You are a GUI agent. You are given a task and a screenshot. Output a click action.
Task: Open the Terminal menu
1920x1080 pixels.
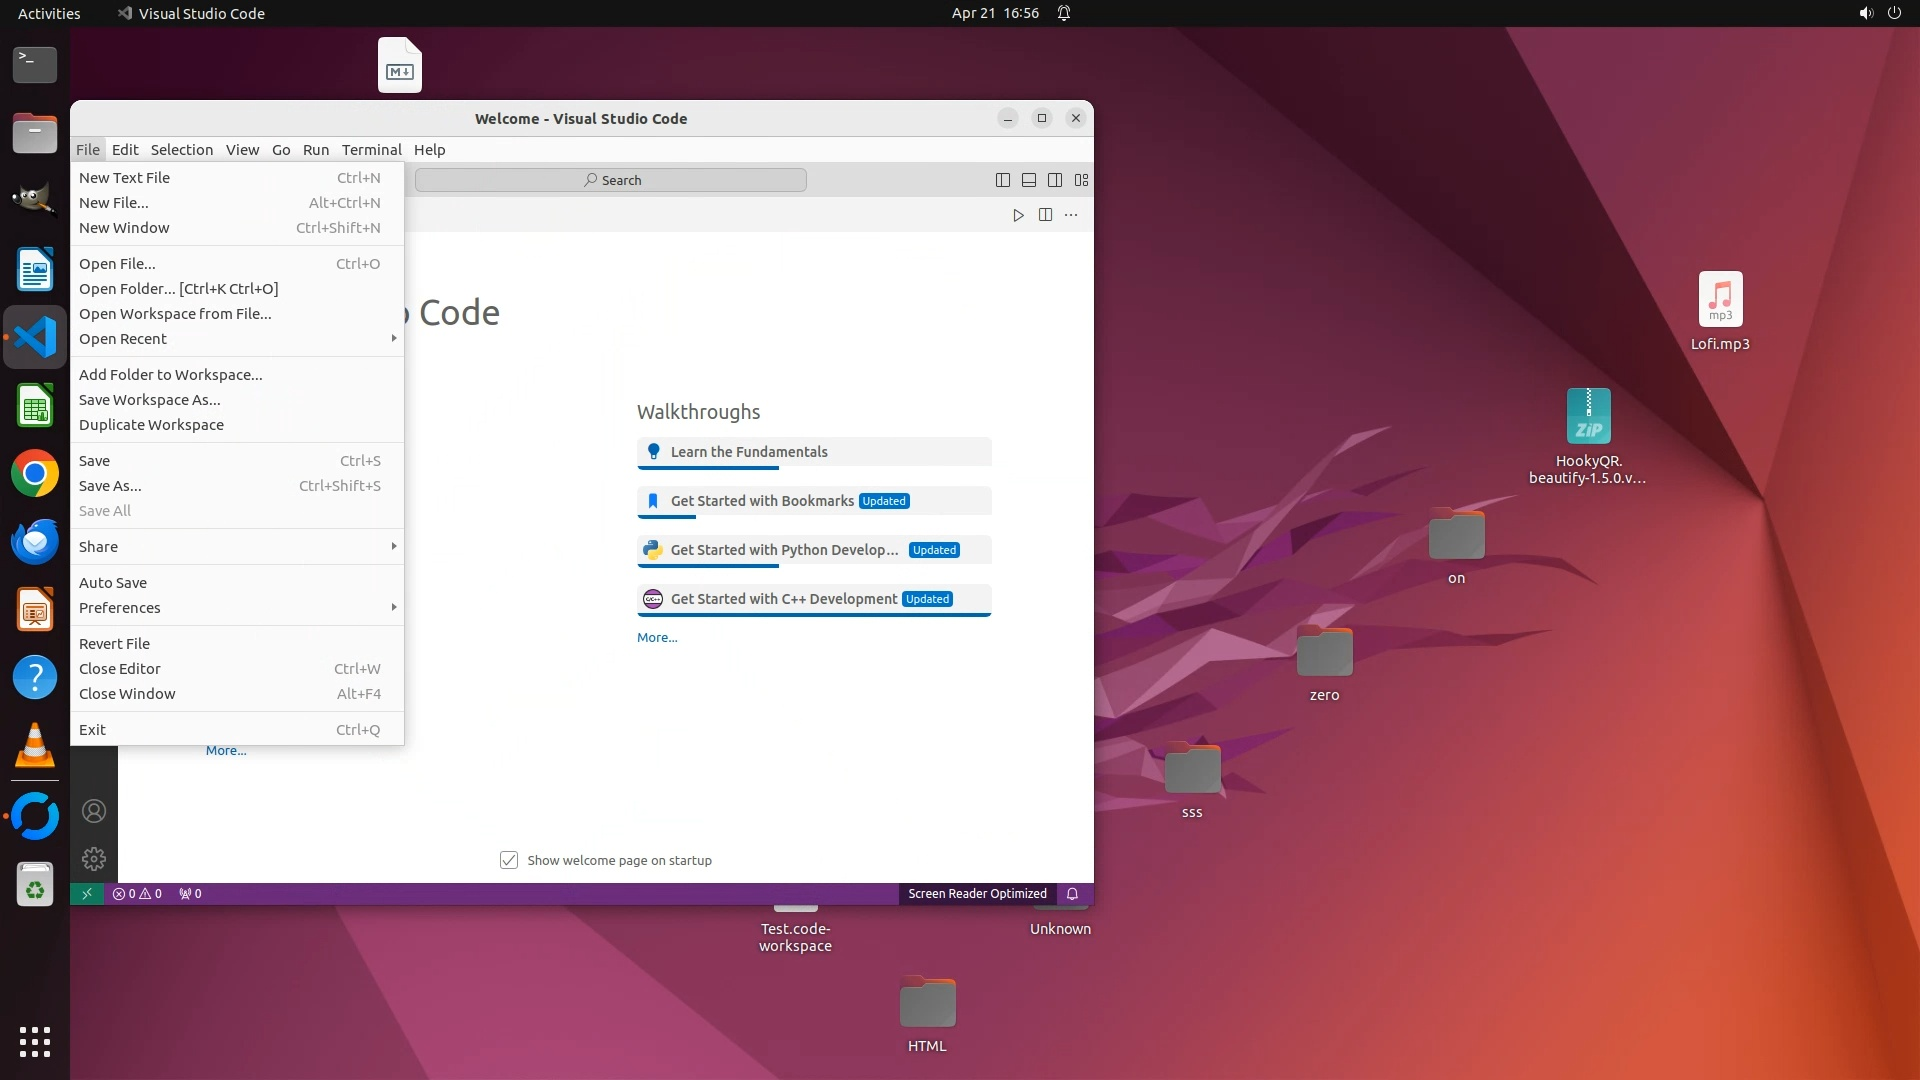(371, 150)
